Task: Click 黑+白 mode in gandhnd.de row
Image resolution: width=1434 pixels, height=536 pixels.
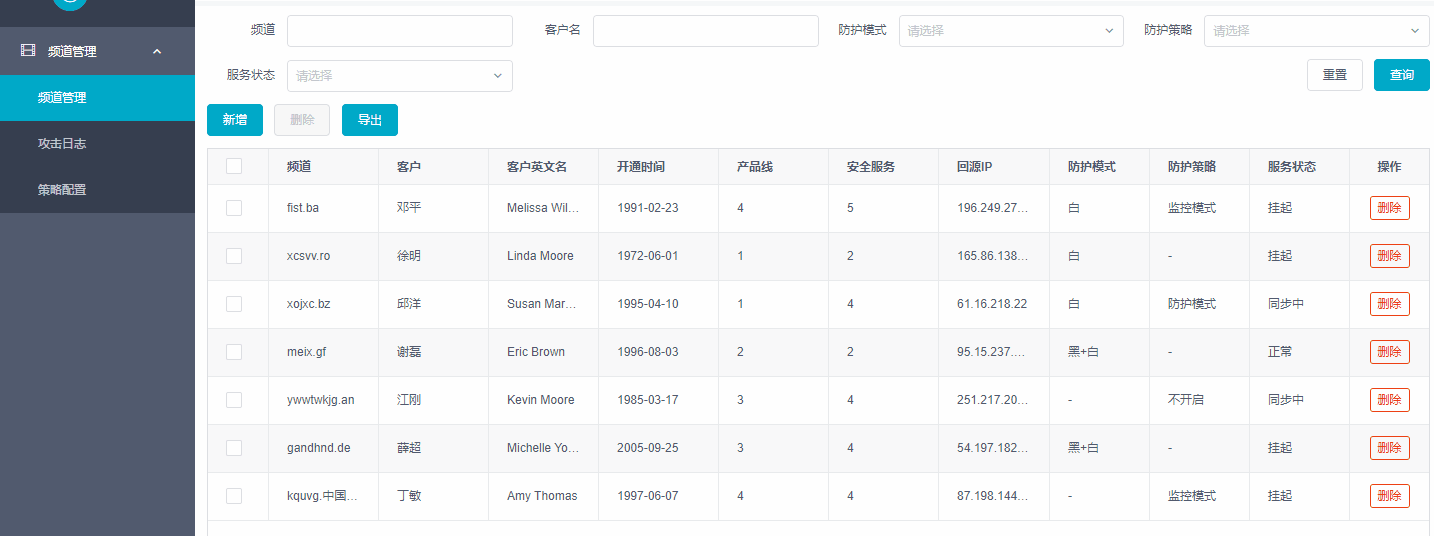Action: pyautogui.click(x=1084, y=448)
